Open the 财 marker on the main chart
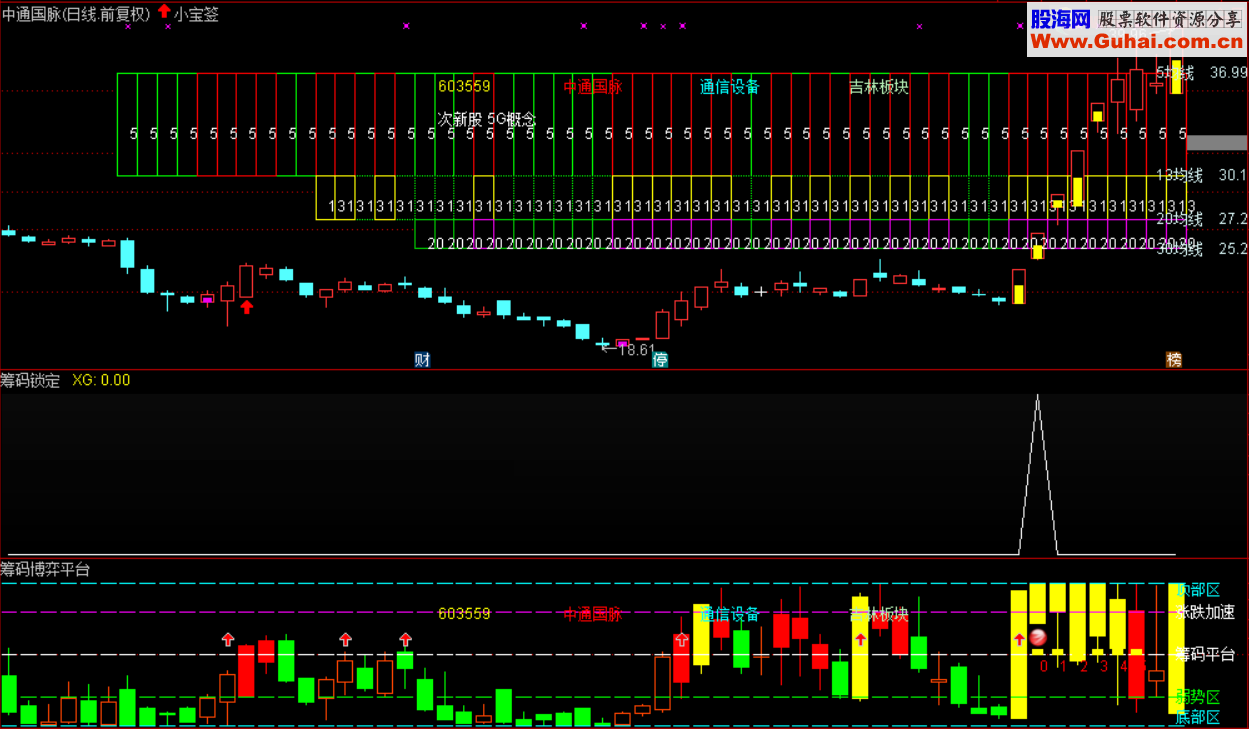This screenshot has width=1249, height=729. click(x=422, y=360)
